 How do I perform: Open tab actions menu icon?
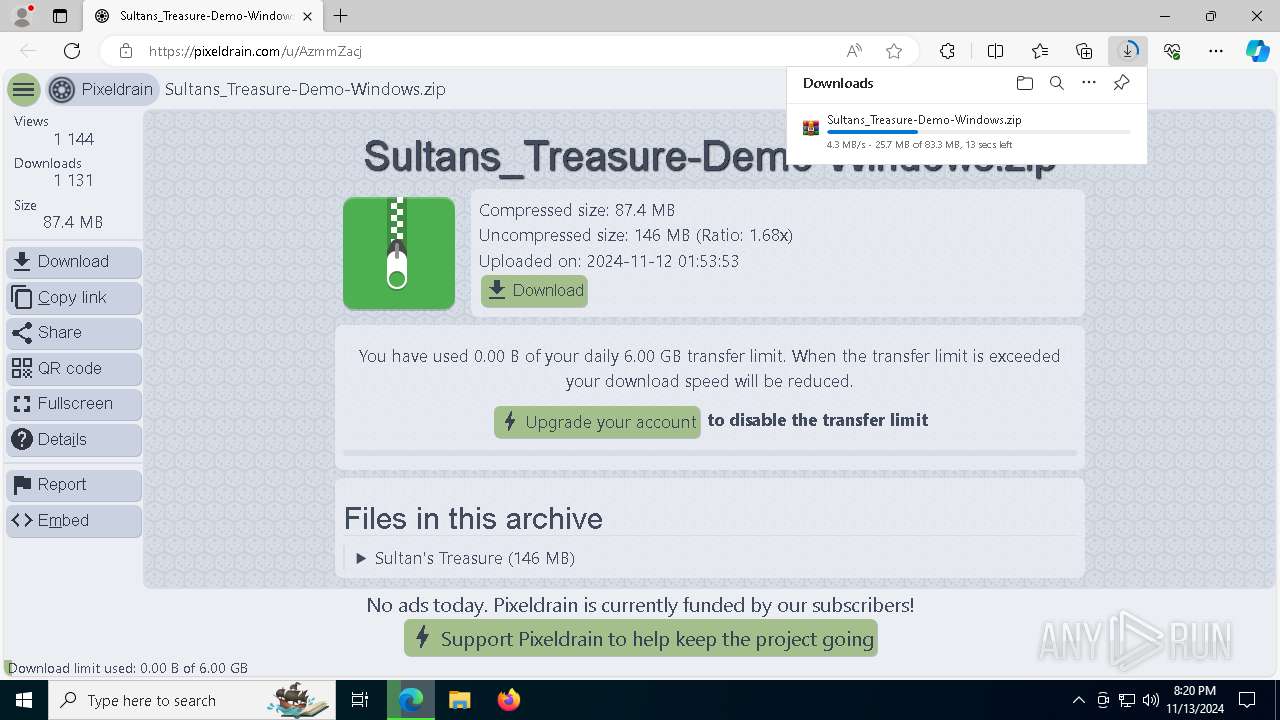pos(60,16)
